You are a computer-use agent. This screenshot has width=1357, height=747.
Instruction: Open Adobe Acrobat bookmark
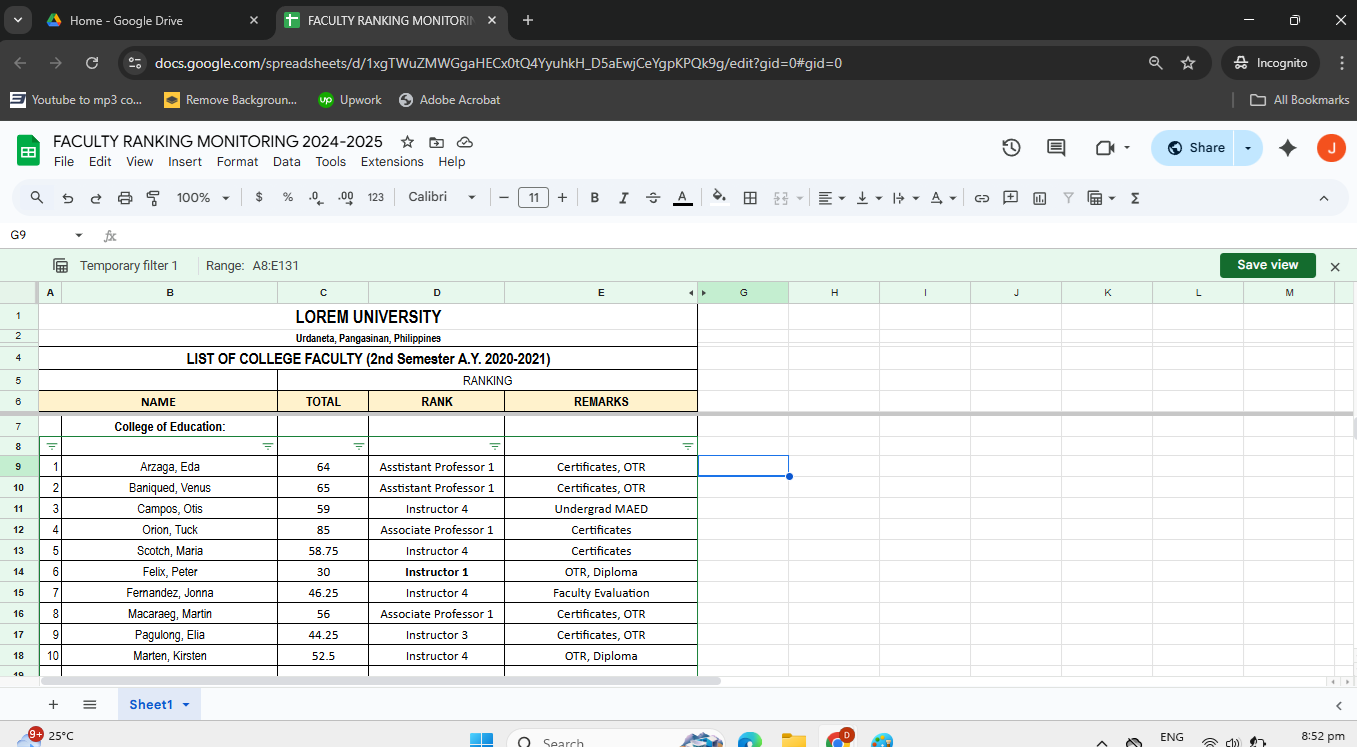(x=449, y=100)
